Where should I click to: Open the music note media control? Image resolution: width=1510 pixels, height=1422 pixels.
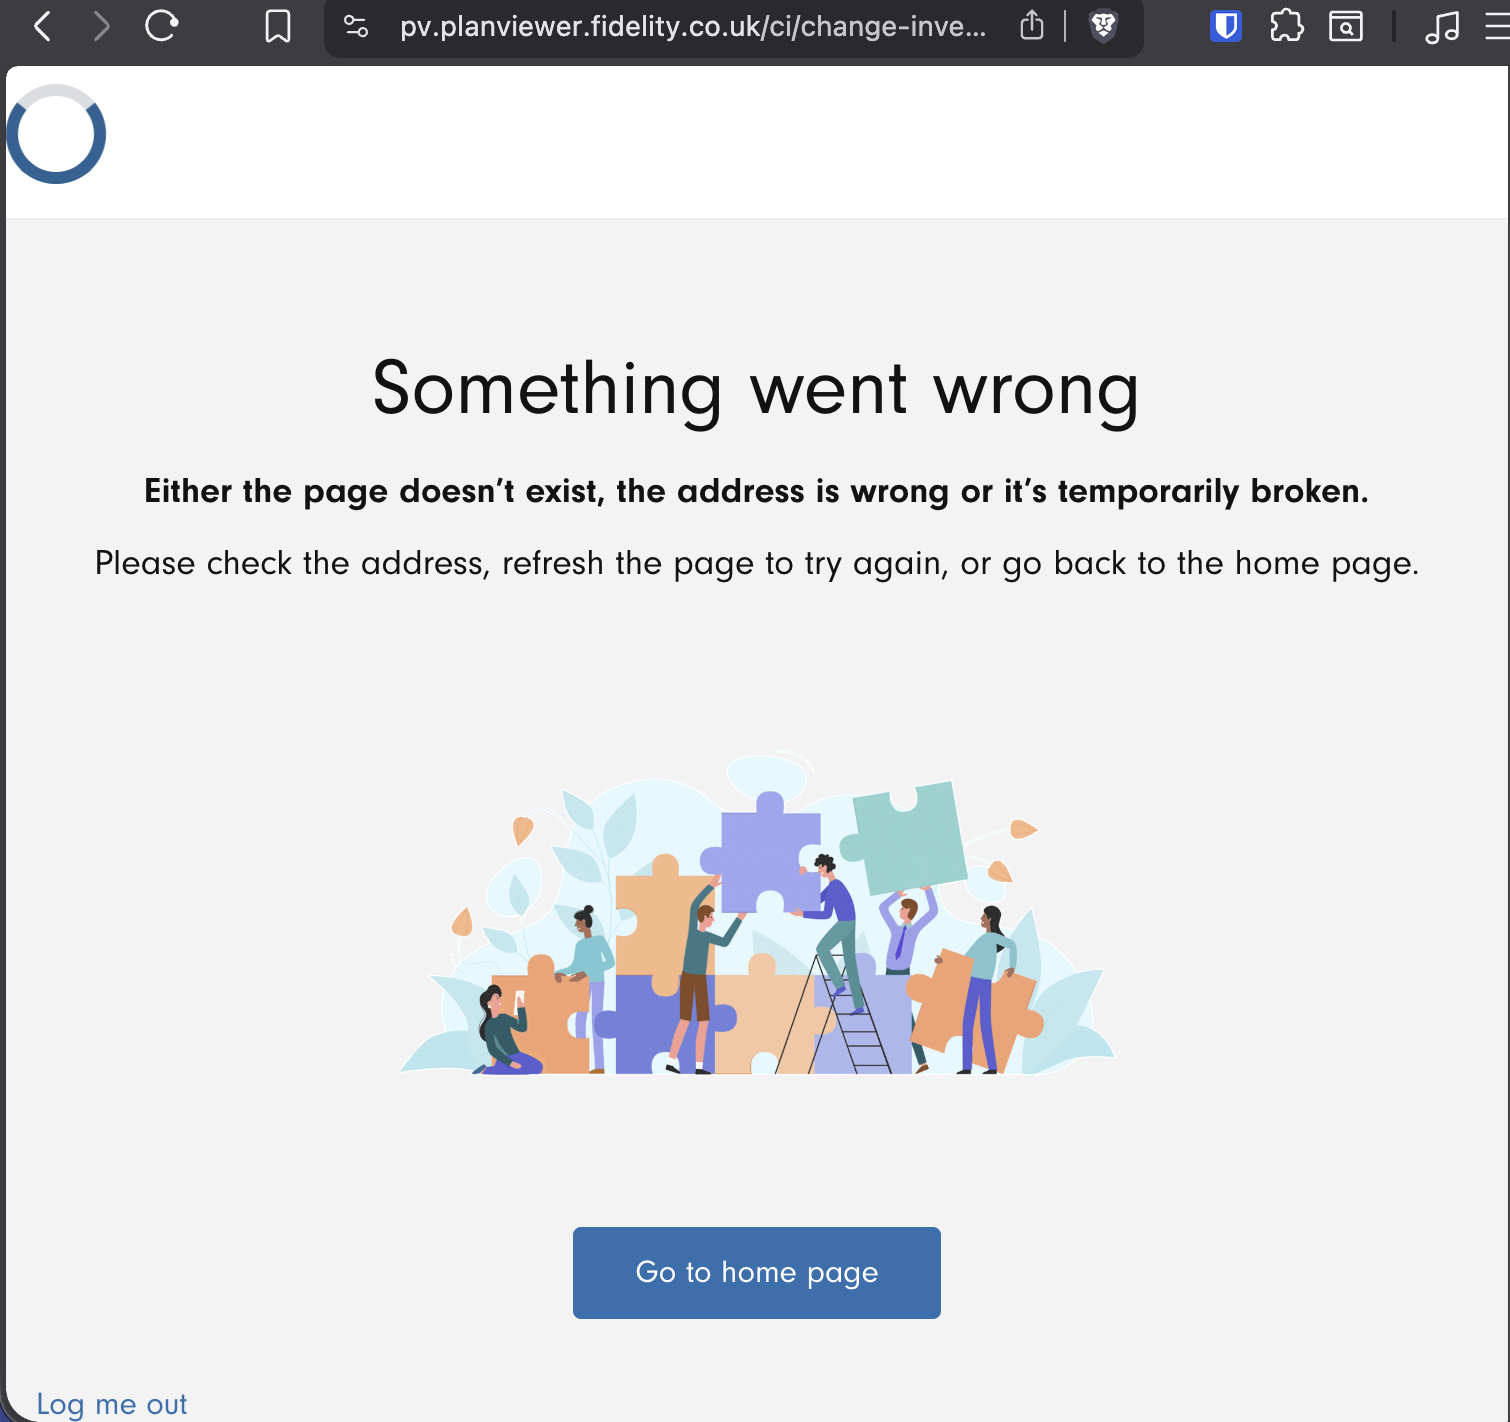pyautogui.click(x=1441, y=26)
